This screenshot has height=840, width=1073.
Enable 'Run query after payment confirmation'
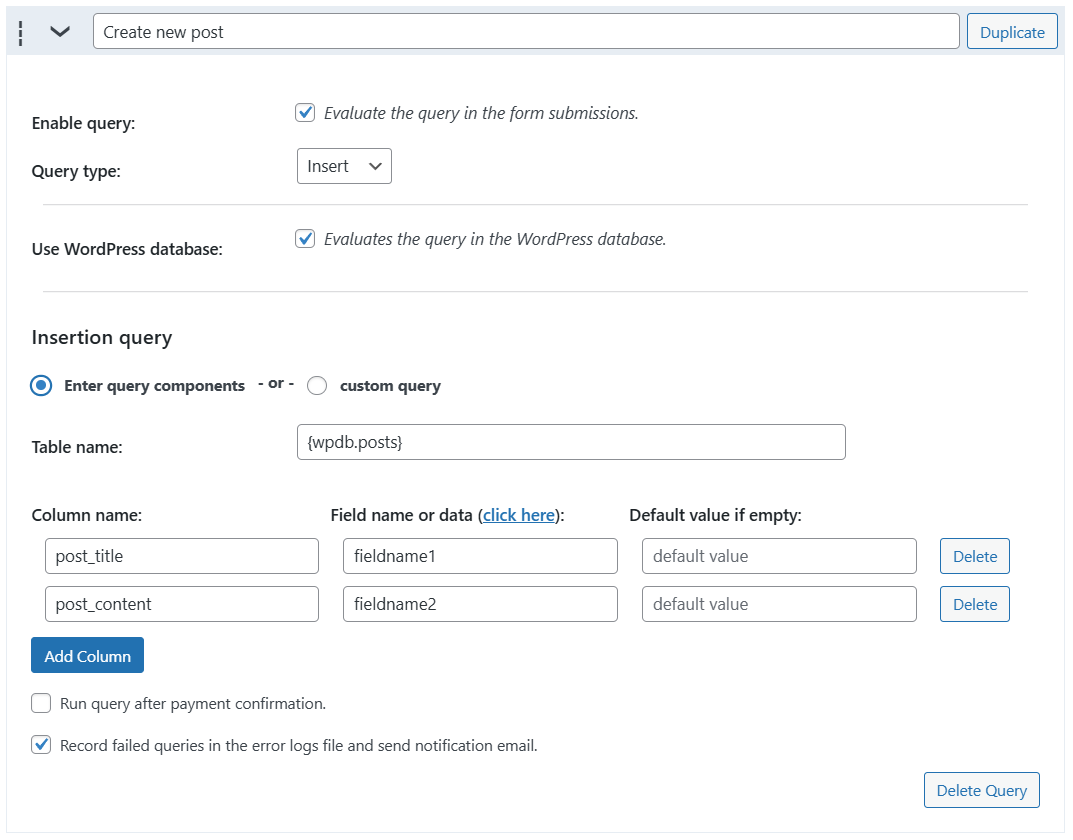point(41,704)
